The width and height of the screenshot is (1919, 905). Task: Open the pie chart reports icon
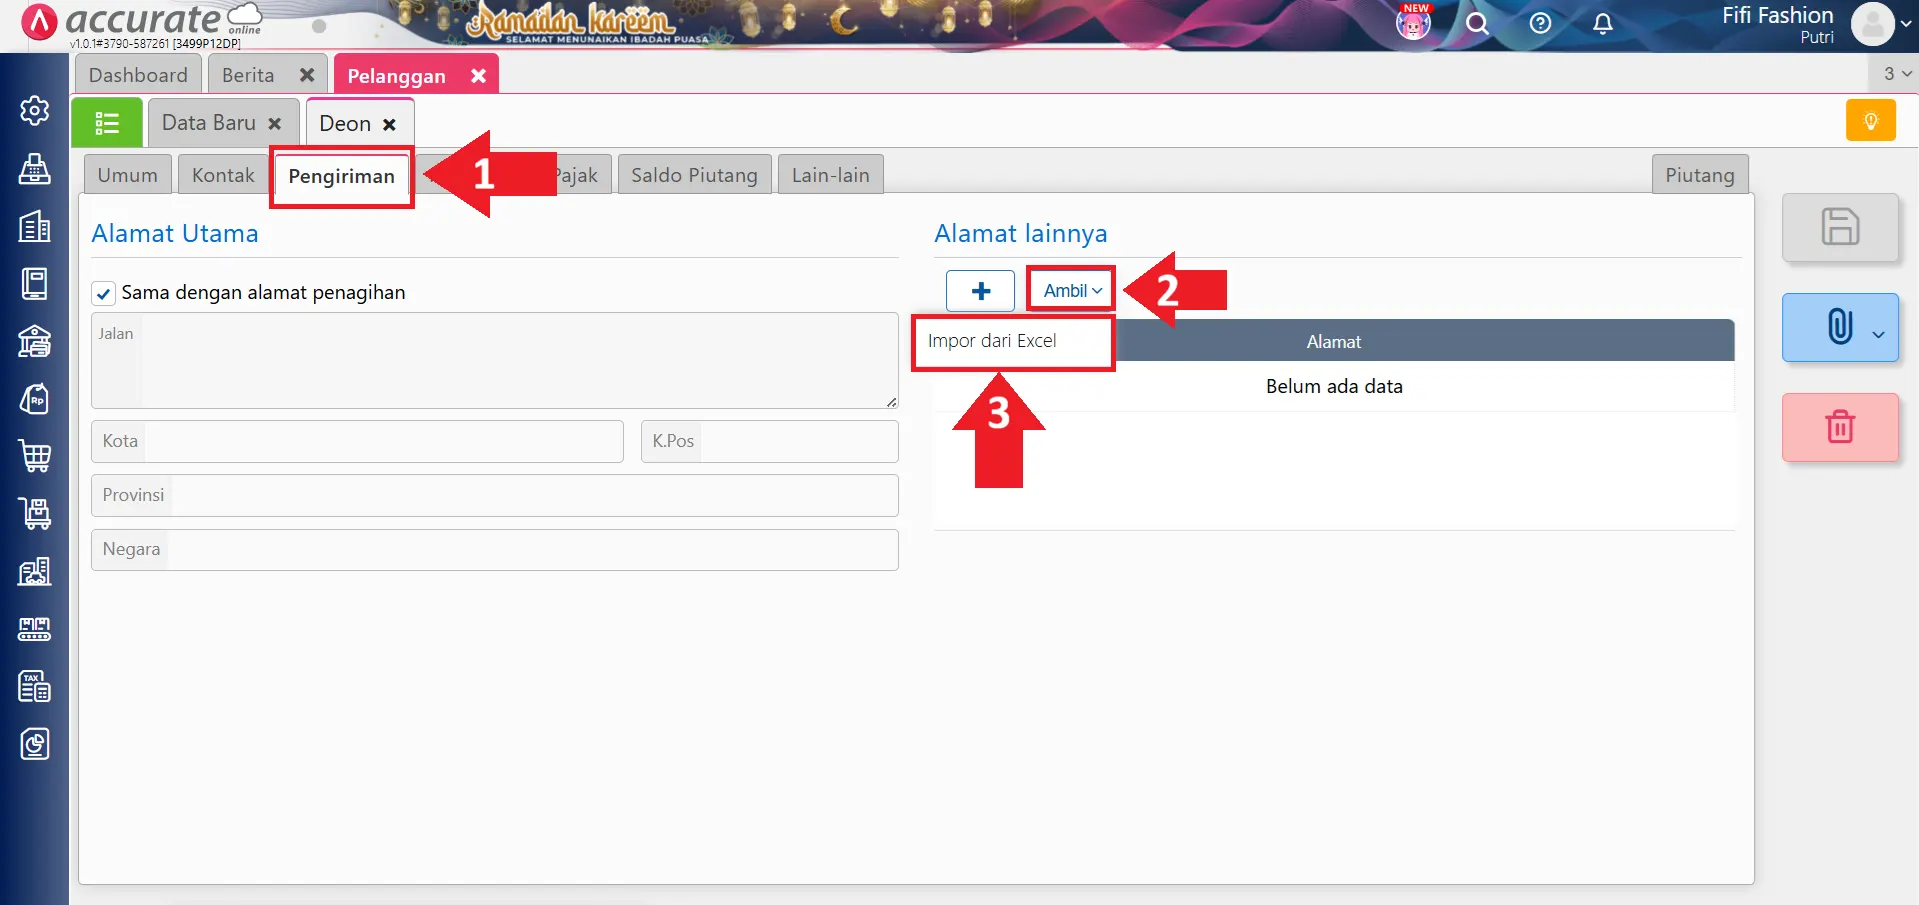point(35,744)
